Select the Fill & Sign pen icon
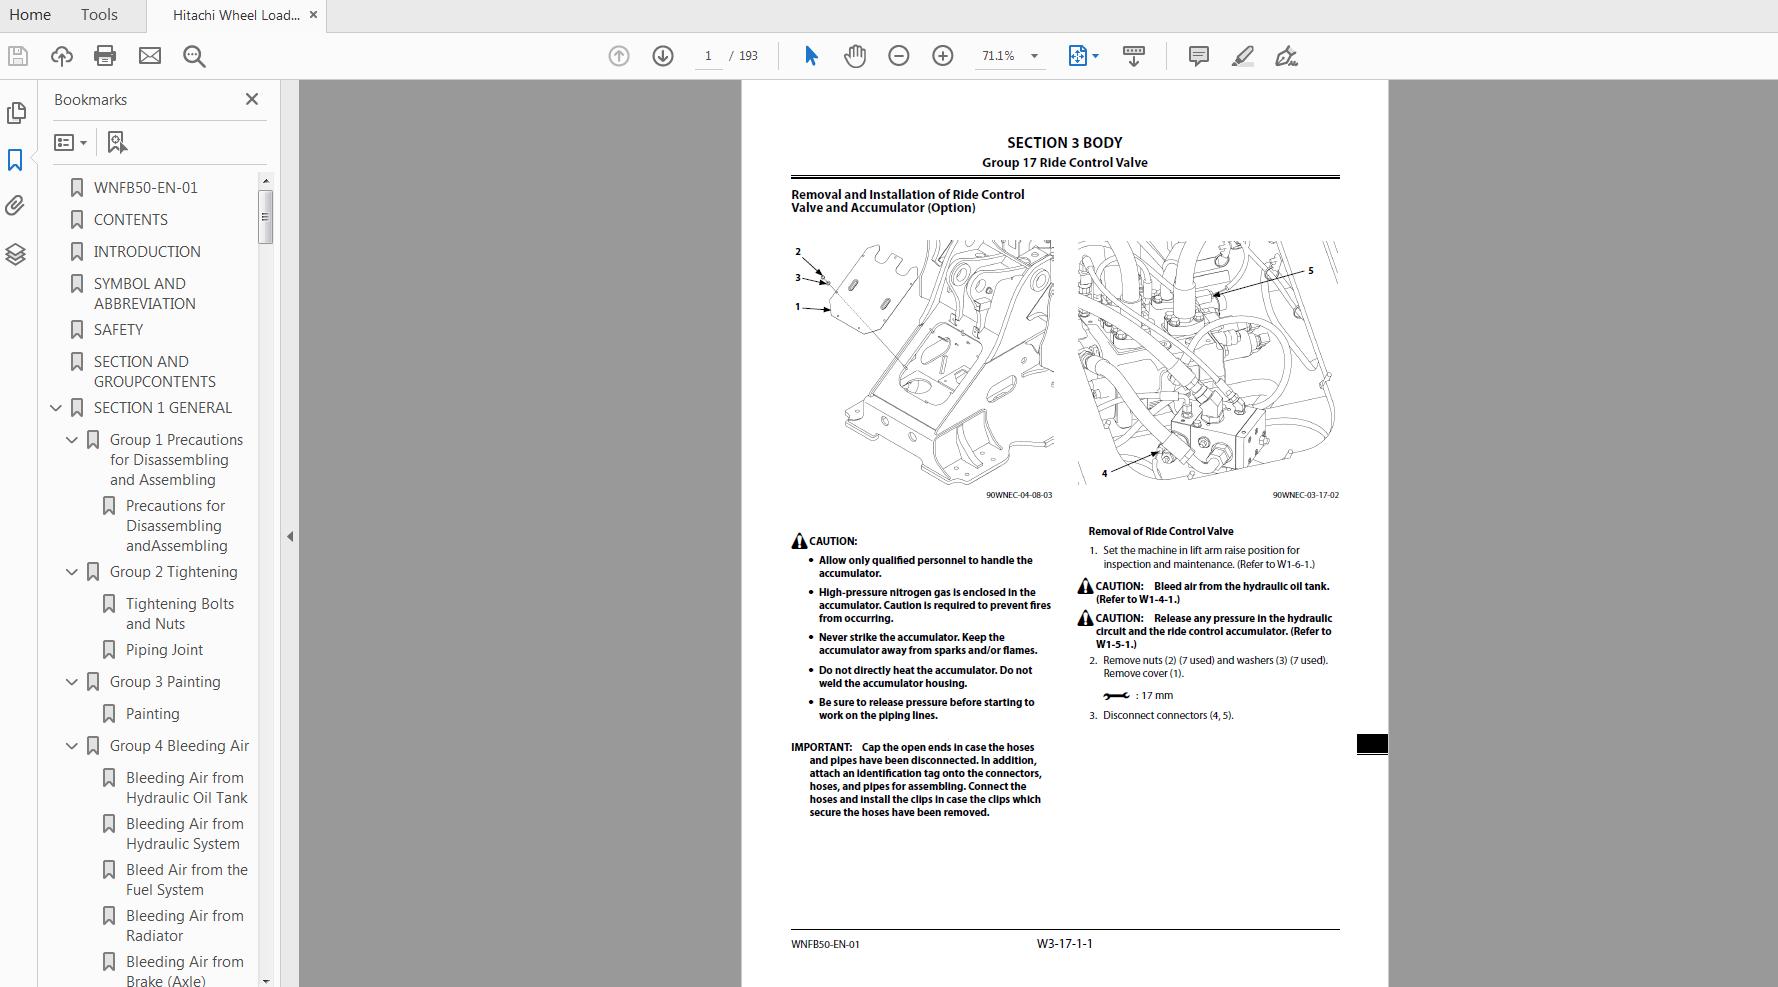 pos(1287,56)
